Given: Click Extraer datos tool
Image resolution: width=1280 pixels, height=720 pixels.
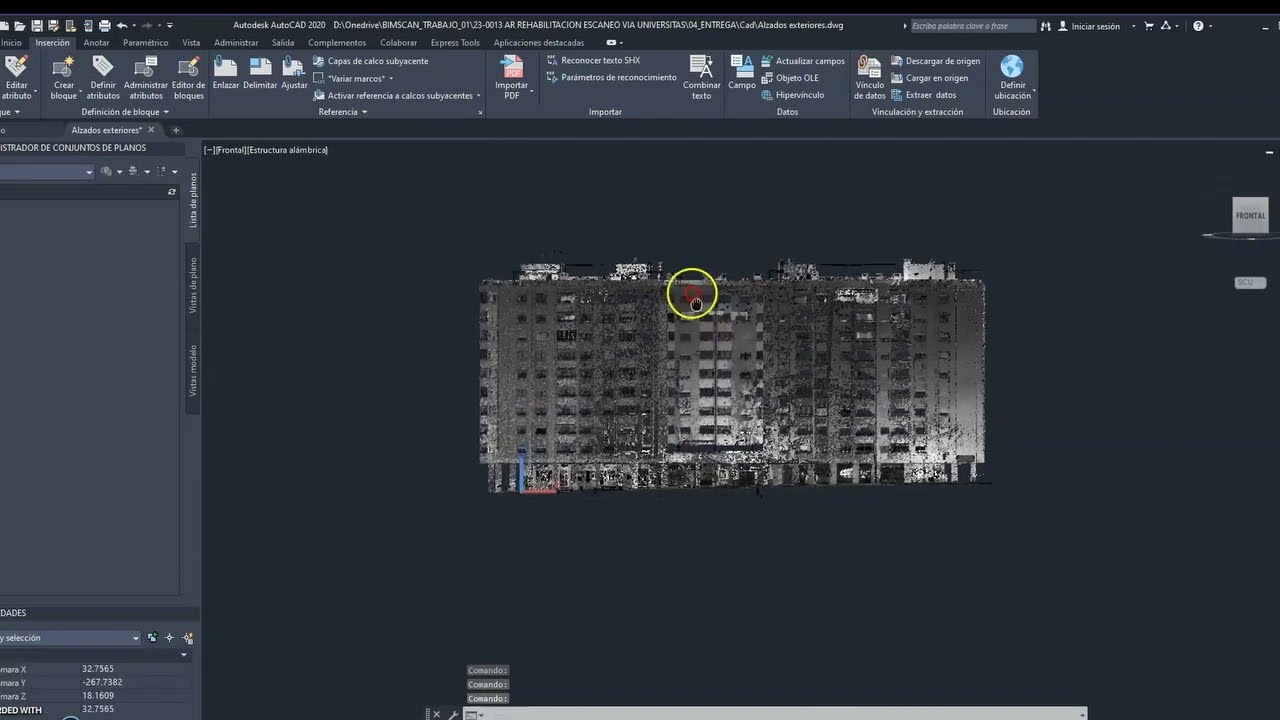Looking at the screenshot, I should click(x=923, y=95).
